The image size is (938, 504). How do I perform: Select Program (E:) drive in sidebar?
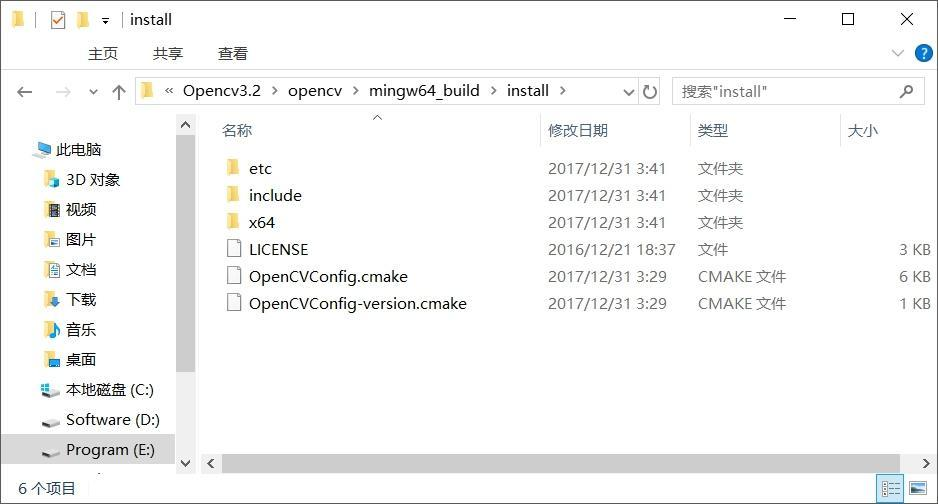(110, 449)
